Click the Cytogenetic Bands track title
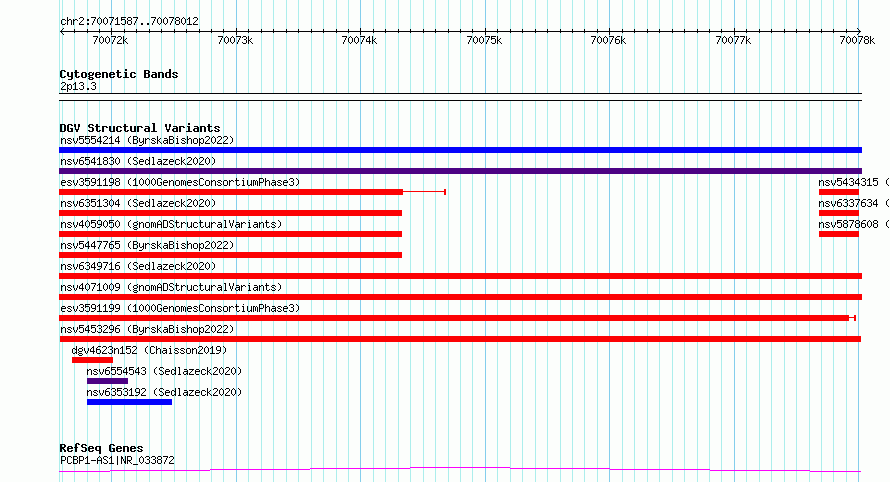890x482 pixels. [119, 74]
